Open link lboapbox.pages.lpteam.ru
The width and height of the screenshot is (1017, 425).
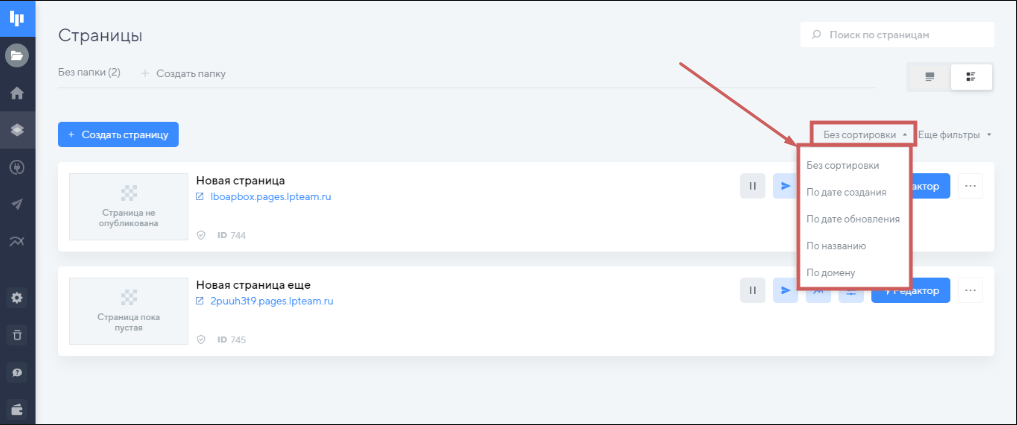click(270, 197)
